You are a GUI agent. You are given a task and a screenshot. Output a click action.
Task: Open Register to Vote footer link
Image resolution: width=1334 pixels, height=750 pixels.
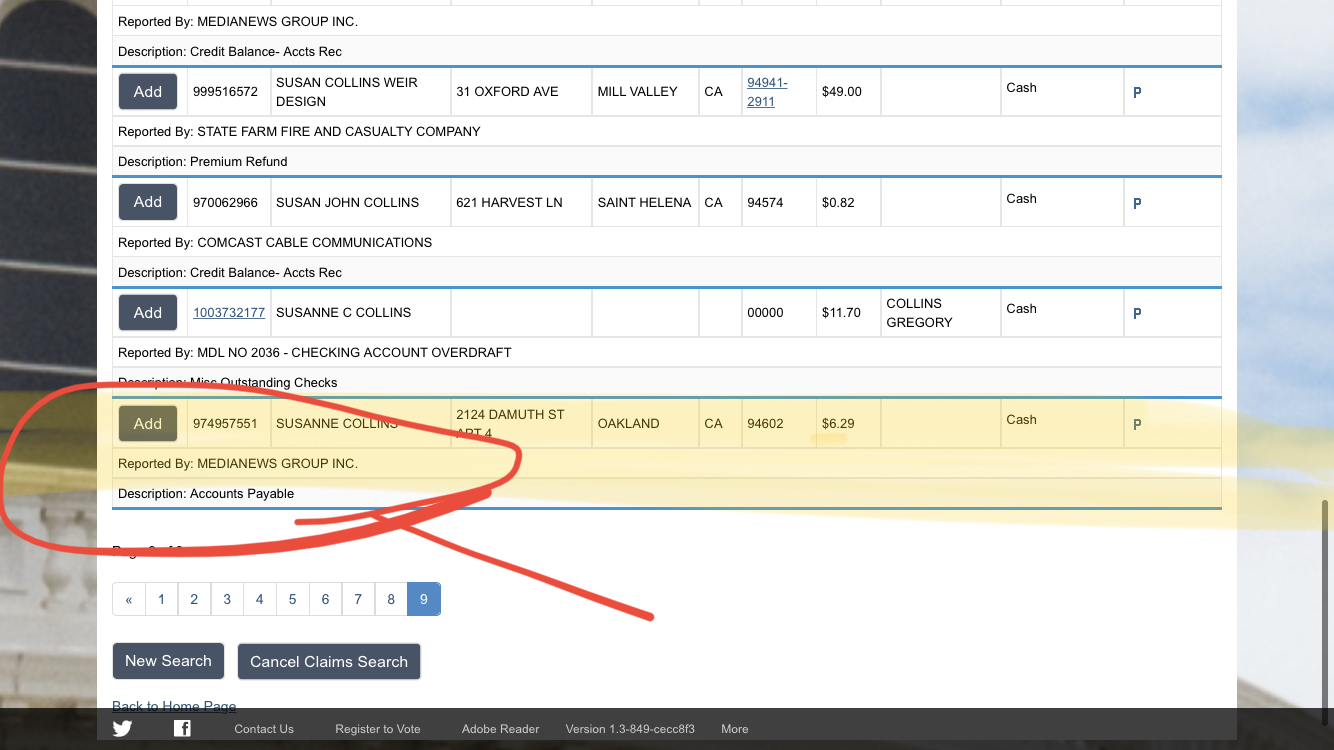[378, 729]
